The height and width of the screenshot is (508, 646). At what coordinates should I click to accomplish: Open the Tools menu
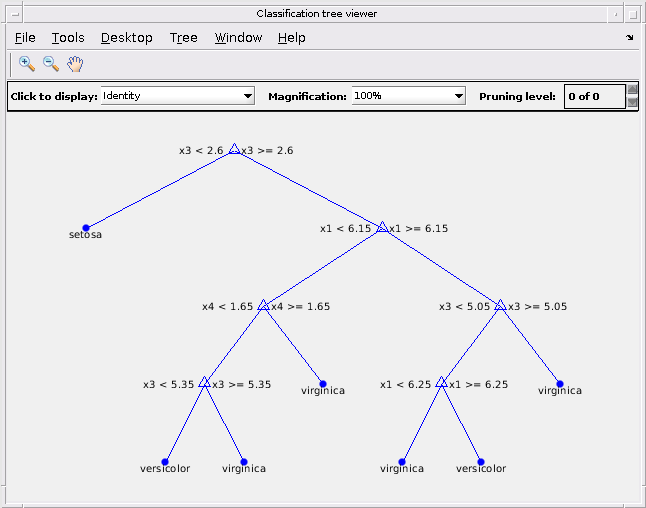[x=68, y=37]
